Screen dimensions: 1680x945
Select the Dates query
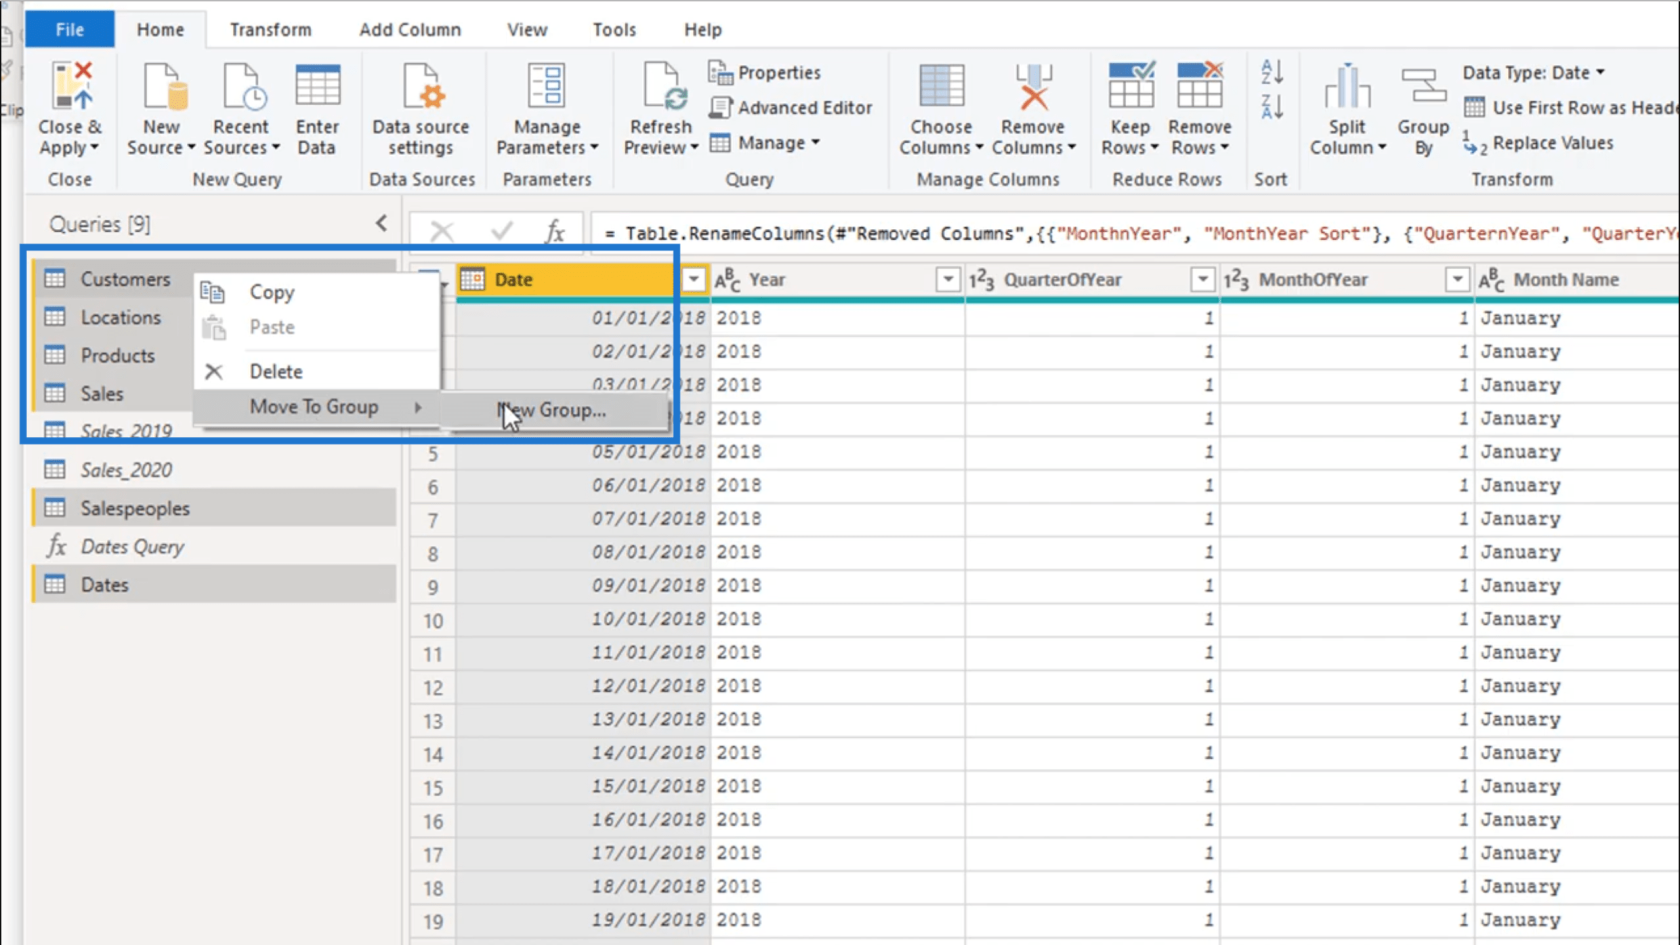pyautogui.click(x=214, y=584)
